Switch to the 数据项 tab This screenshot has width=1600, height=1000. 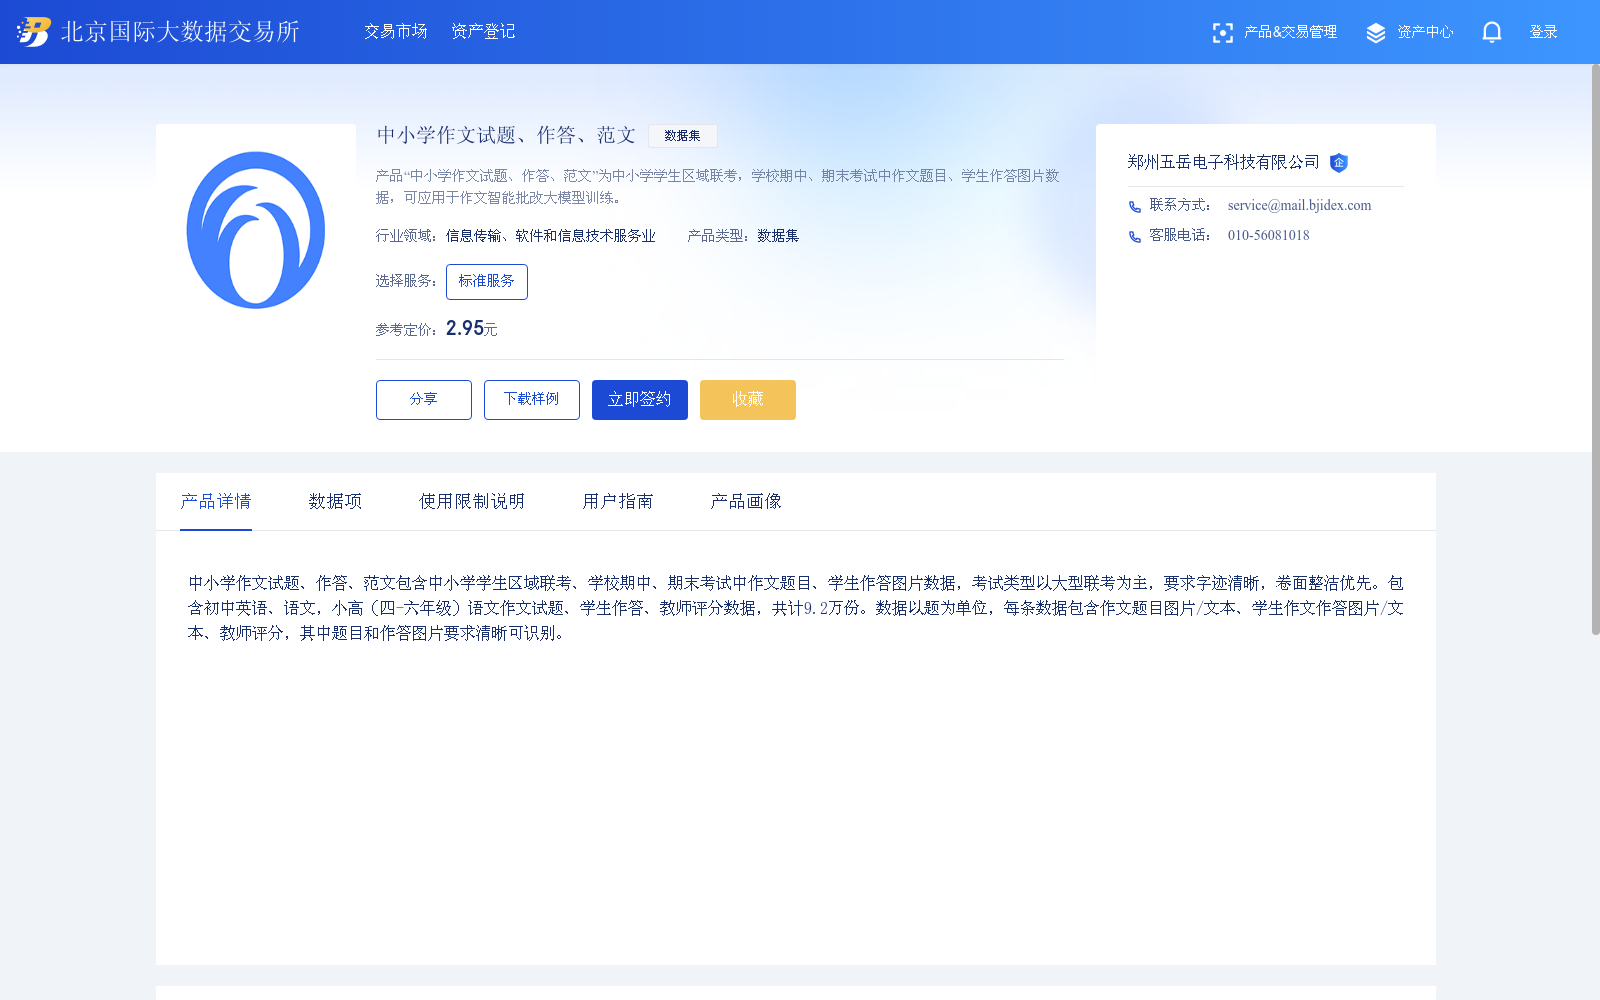pos(335,501)
